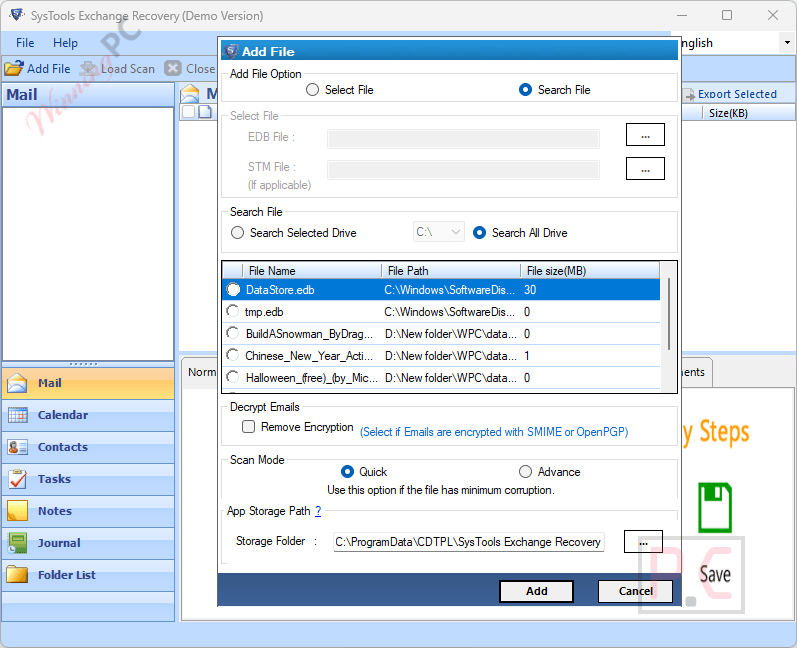Choose the Search File radio option
The width and height of the screenshot is (797, 648).
[525, 90]
